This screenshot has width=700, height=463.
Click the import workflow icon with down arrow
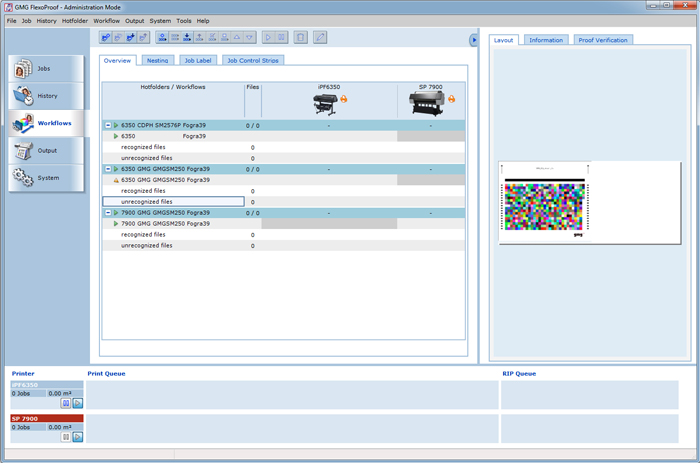(x=187, y=38)
